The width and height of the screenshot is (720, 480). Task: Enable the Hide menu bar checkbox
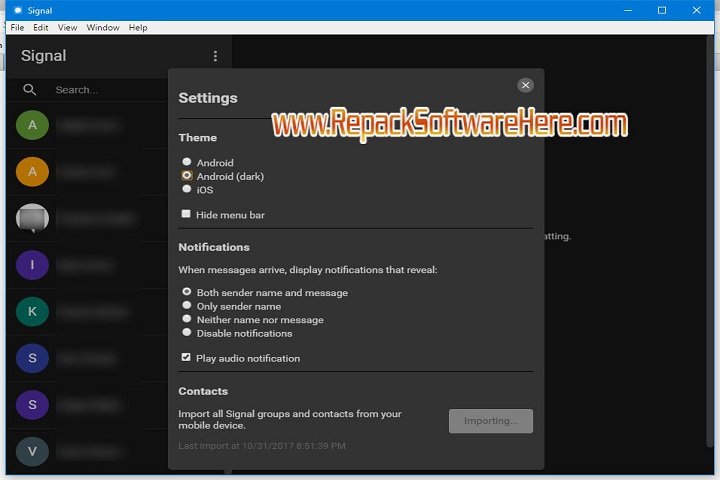[186, 214]
